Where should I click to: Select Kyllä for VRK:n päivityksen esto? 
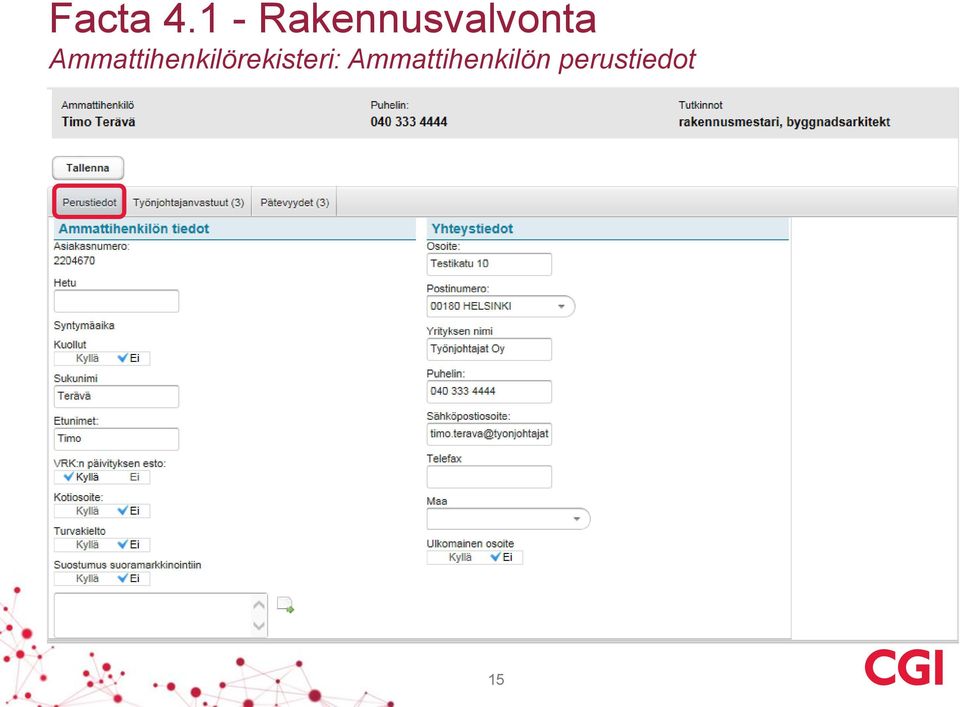[x=79, y=477]
